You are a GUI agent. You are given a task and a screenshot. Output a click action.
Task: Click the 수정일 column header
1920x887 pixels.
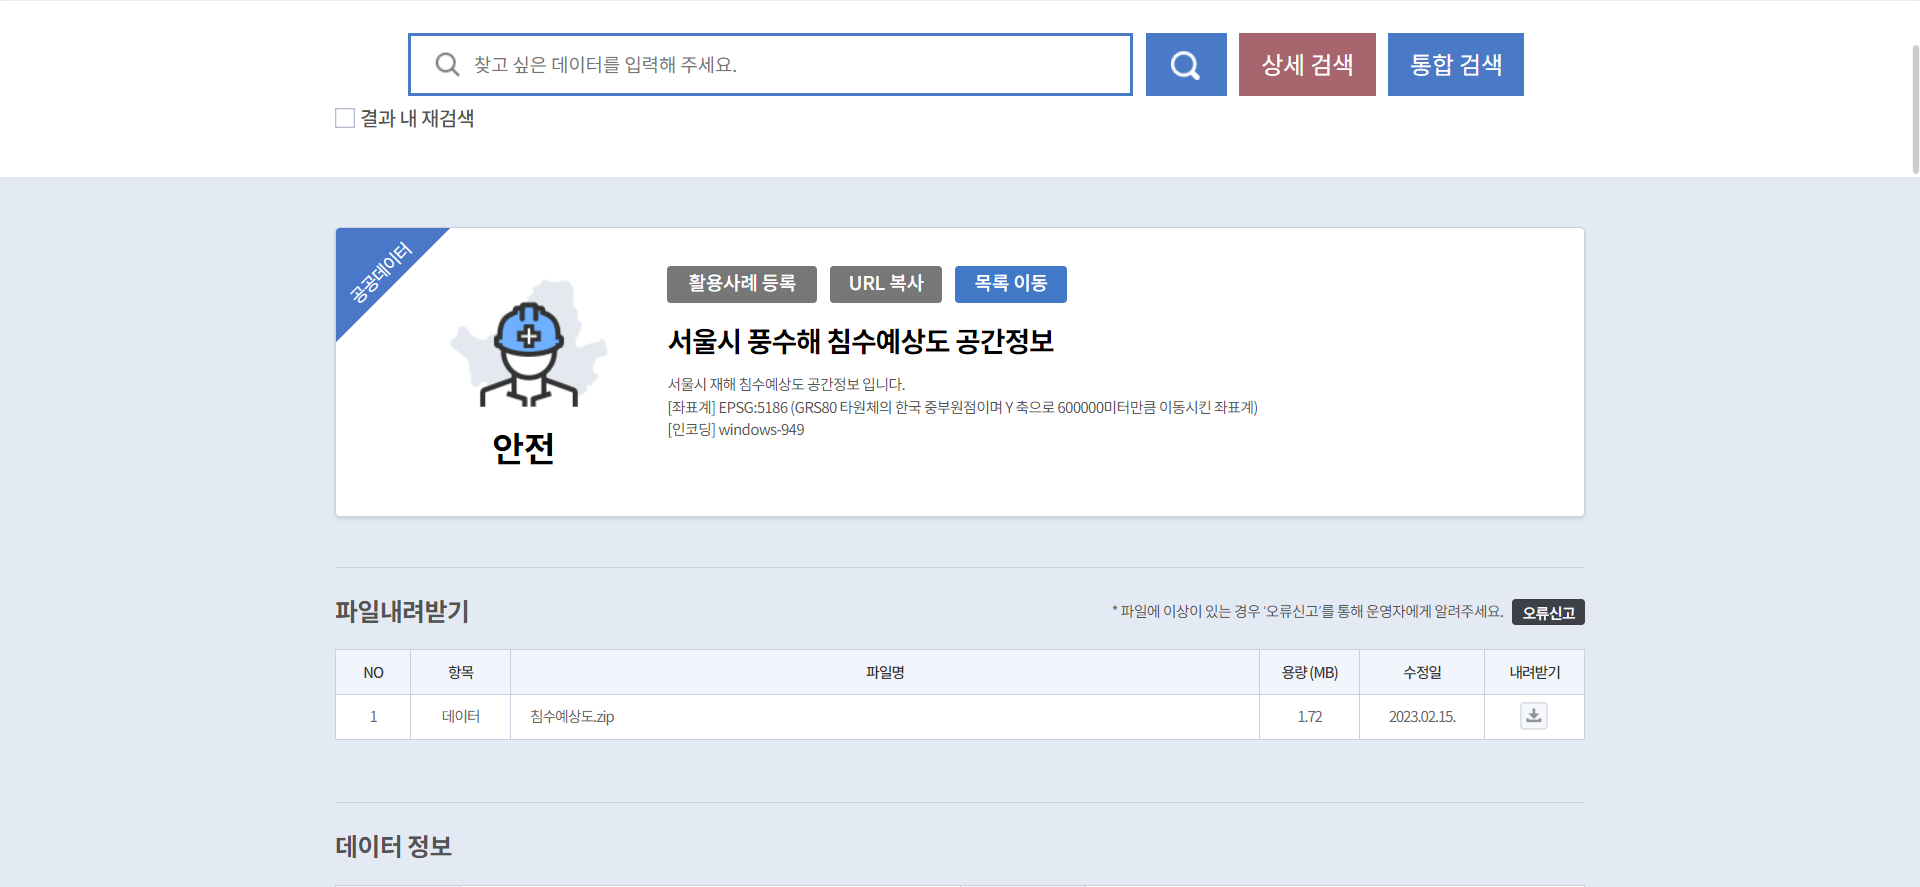pos(1422,672)
